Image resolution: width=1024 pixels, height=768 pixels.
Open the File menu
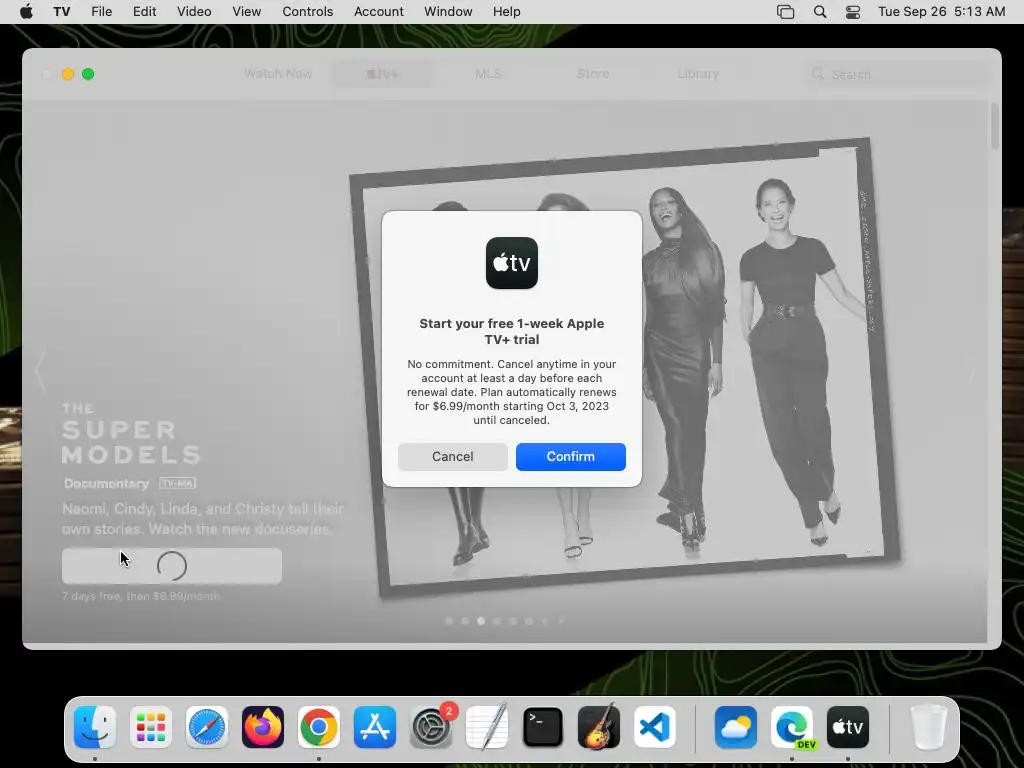[101, 11]
